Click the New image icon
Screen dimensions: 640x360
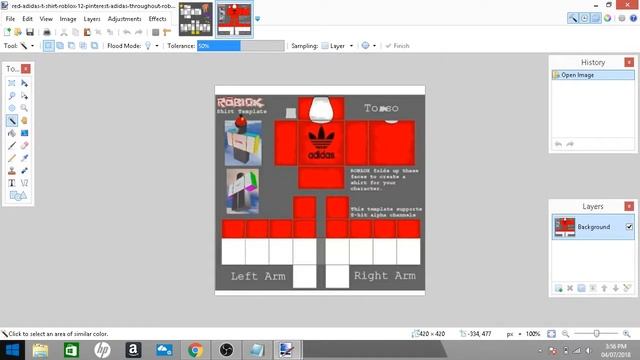click(x=7, y=32)
